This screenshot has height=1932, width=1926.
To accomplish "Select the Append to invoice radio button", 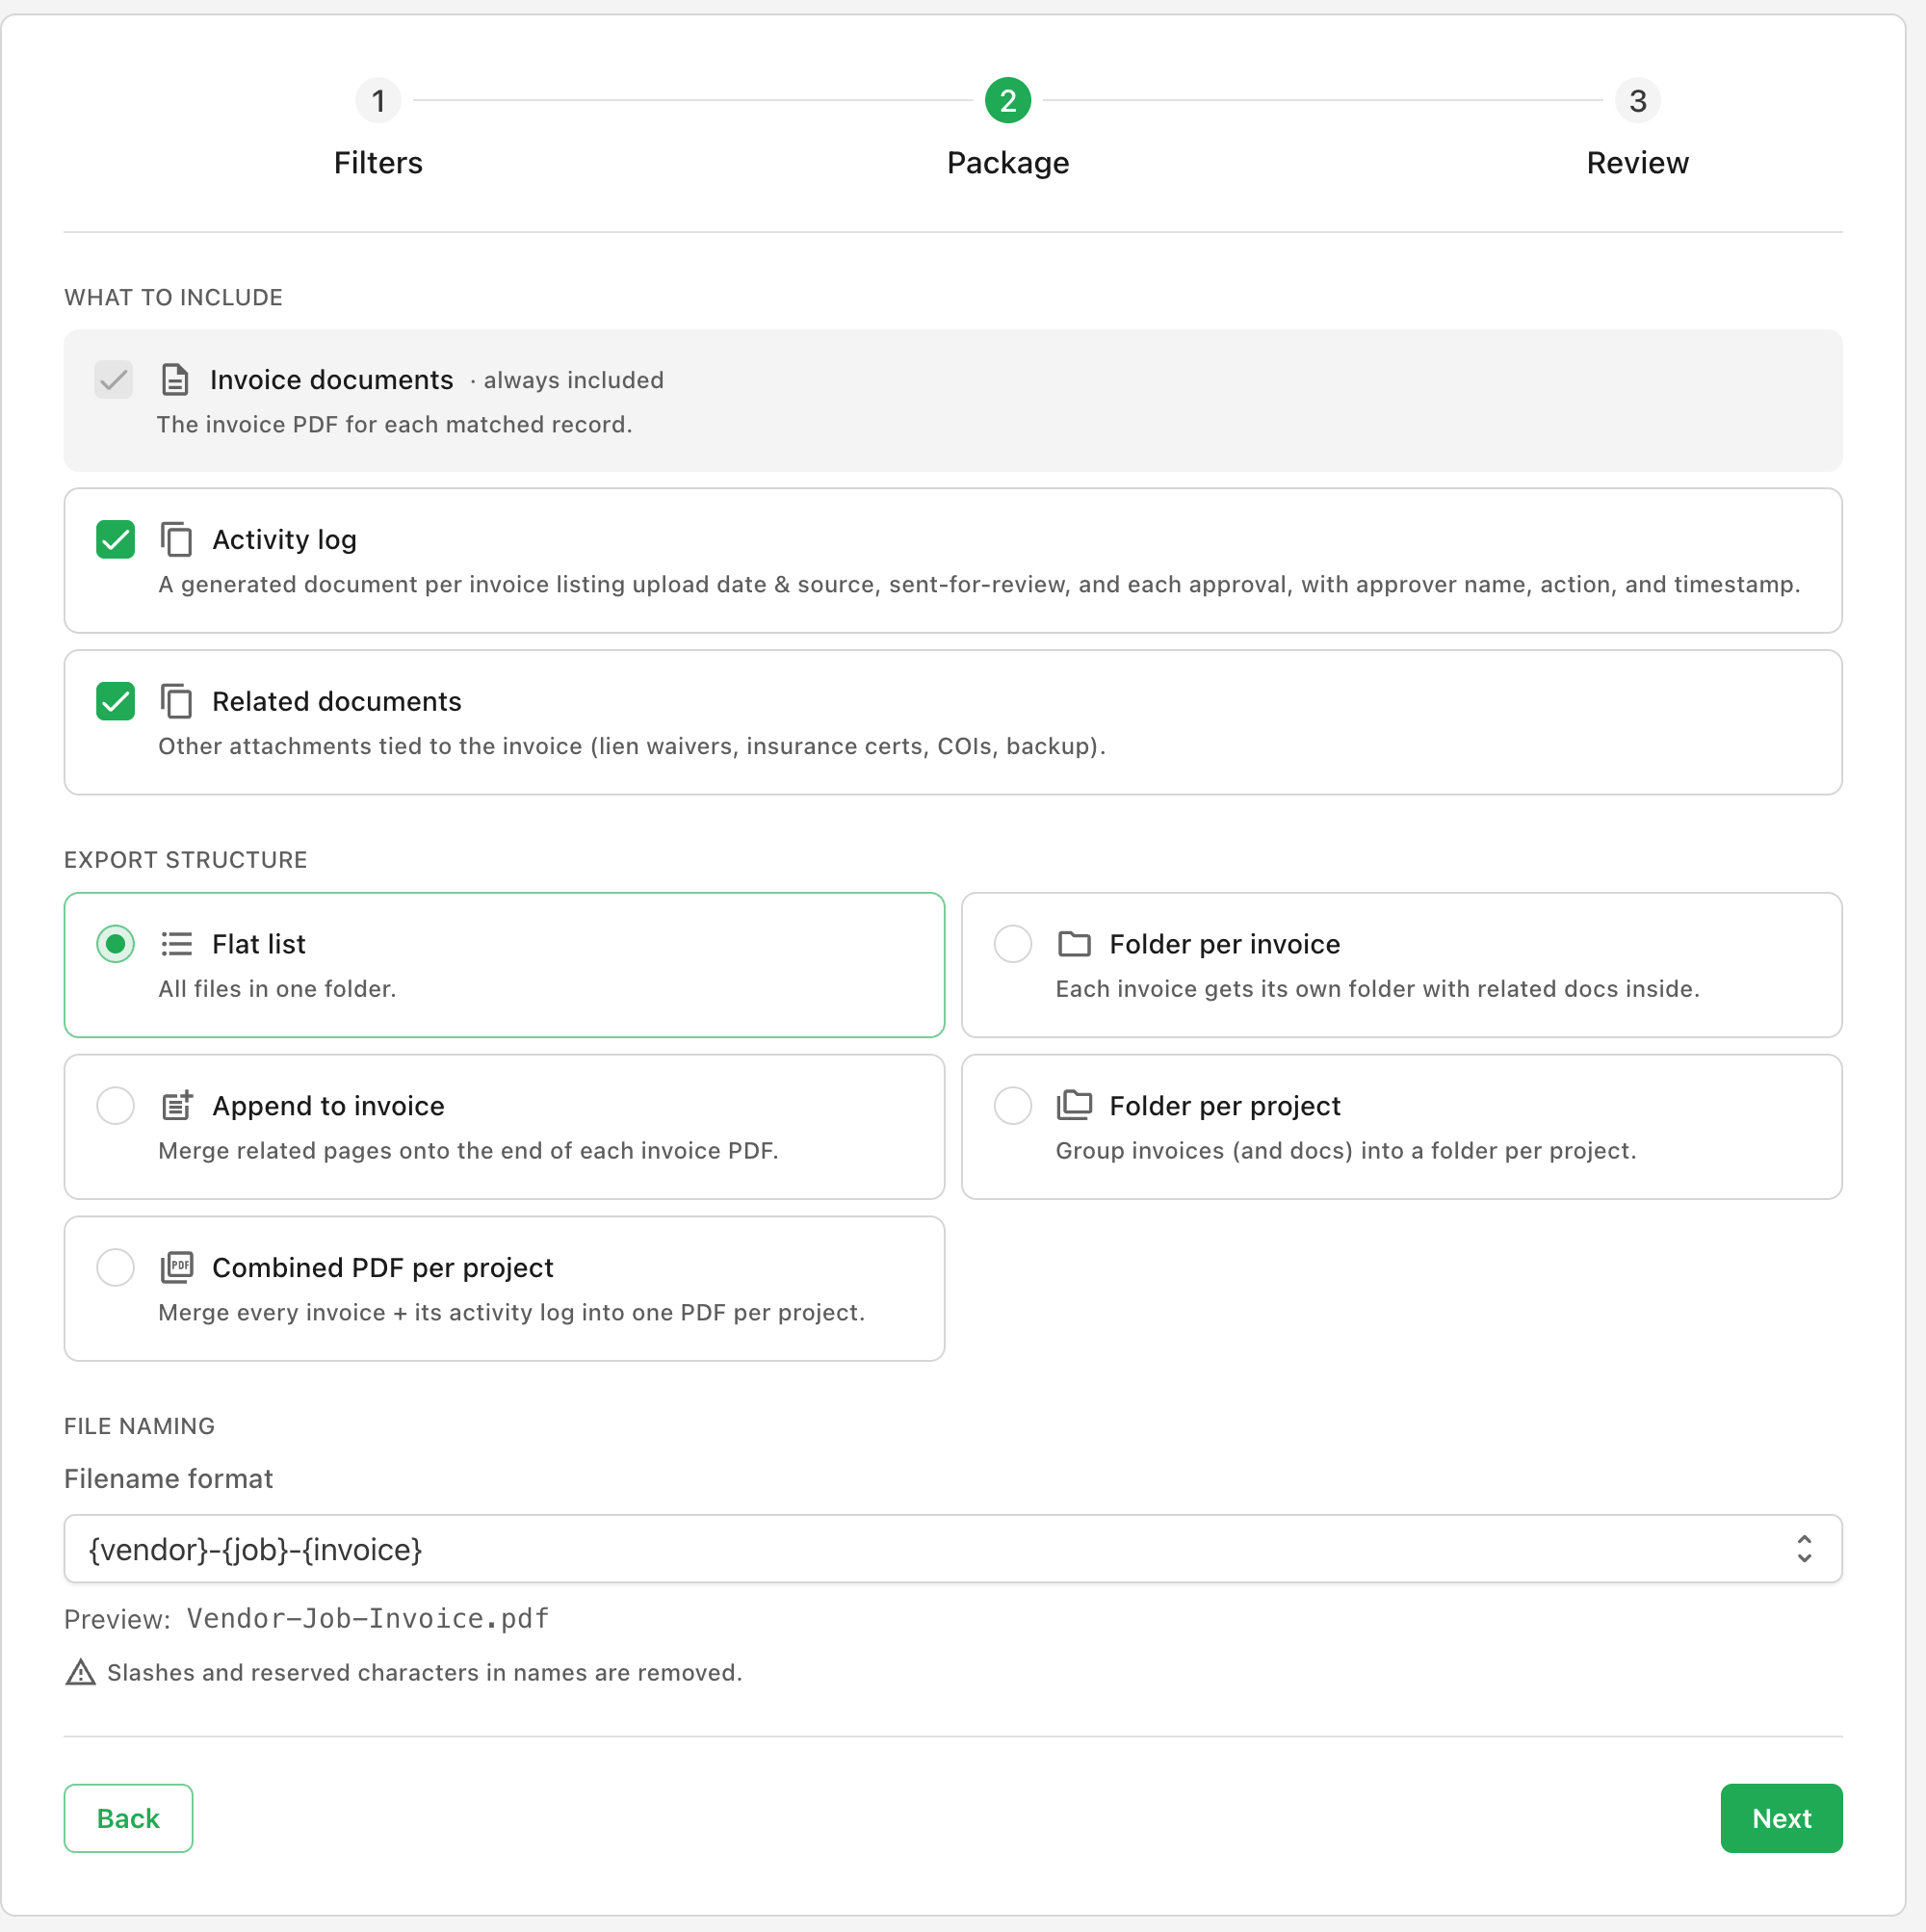I will tap(115, 1106).
